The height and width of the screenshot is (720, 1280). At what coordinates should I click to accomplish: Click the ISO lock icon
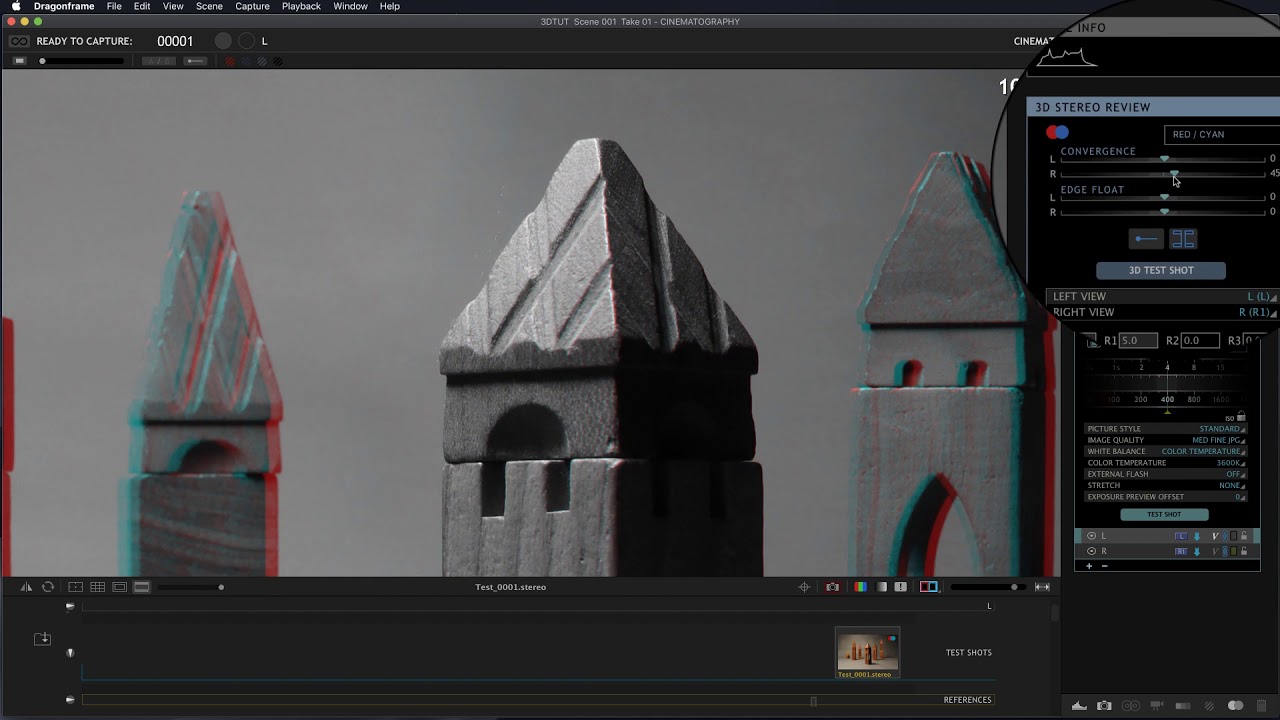[x=1241, y=416]
